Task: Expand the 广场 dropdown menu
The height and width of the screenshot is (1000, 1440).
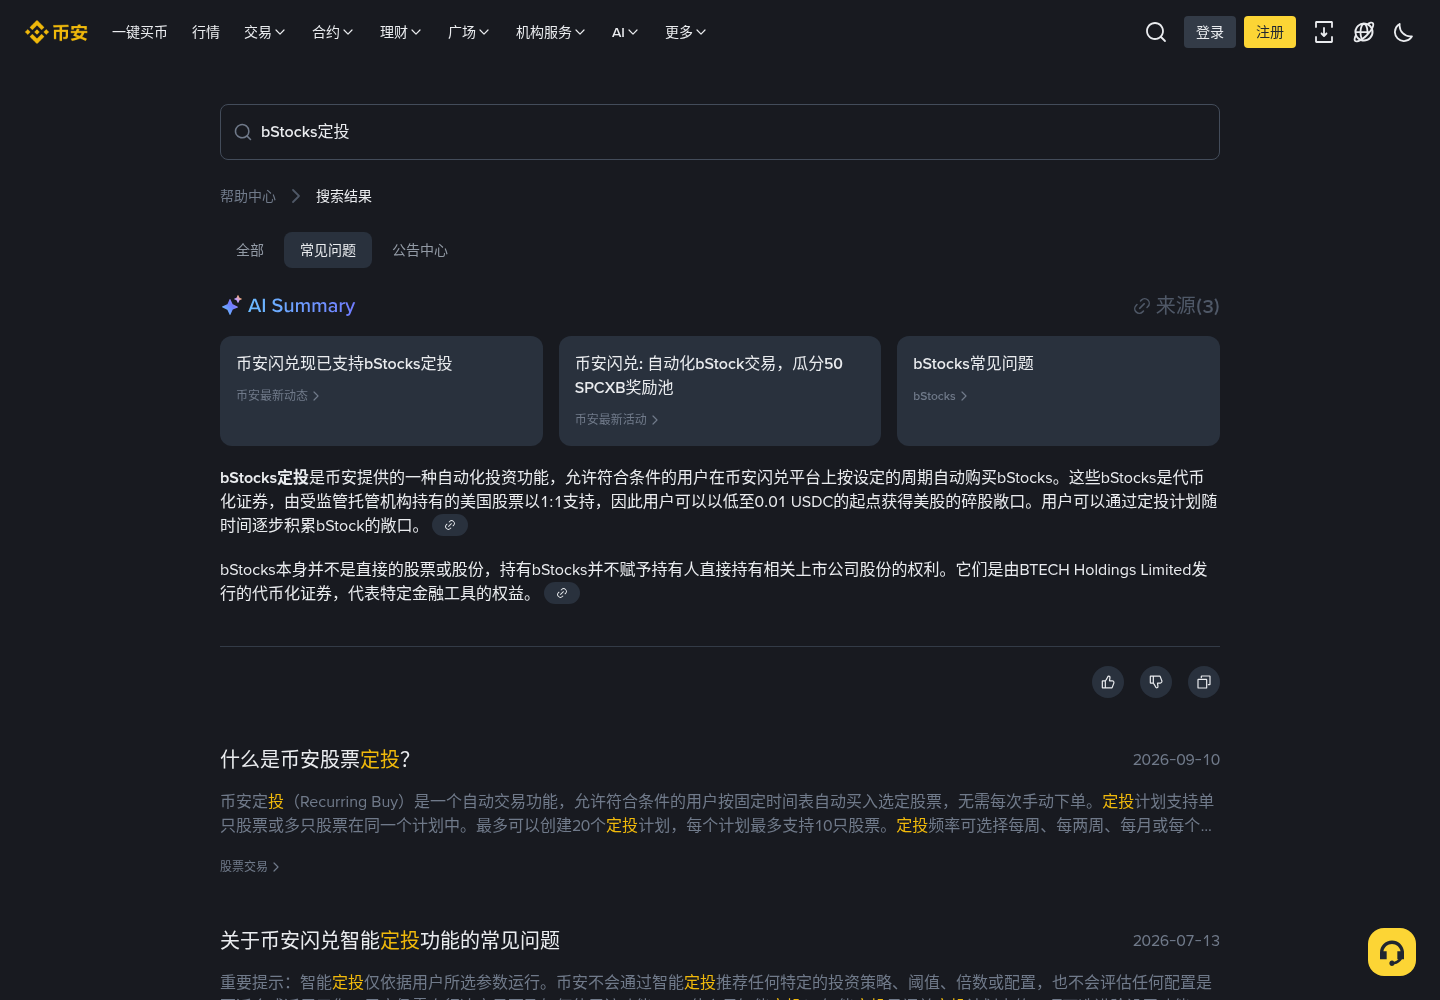Action: [x=468, y=32]
